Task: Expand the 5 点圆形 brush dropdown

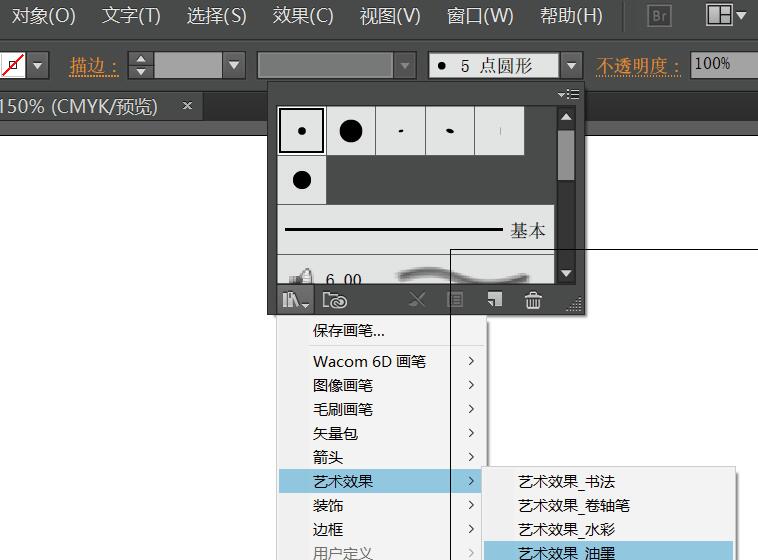Action: 571,67
